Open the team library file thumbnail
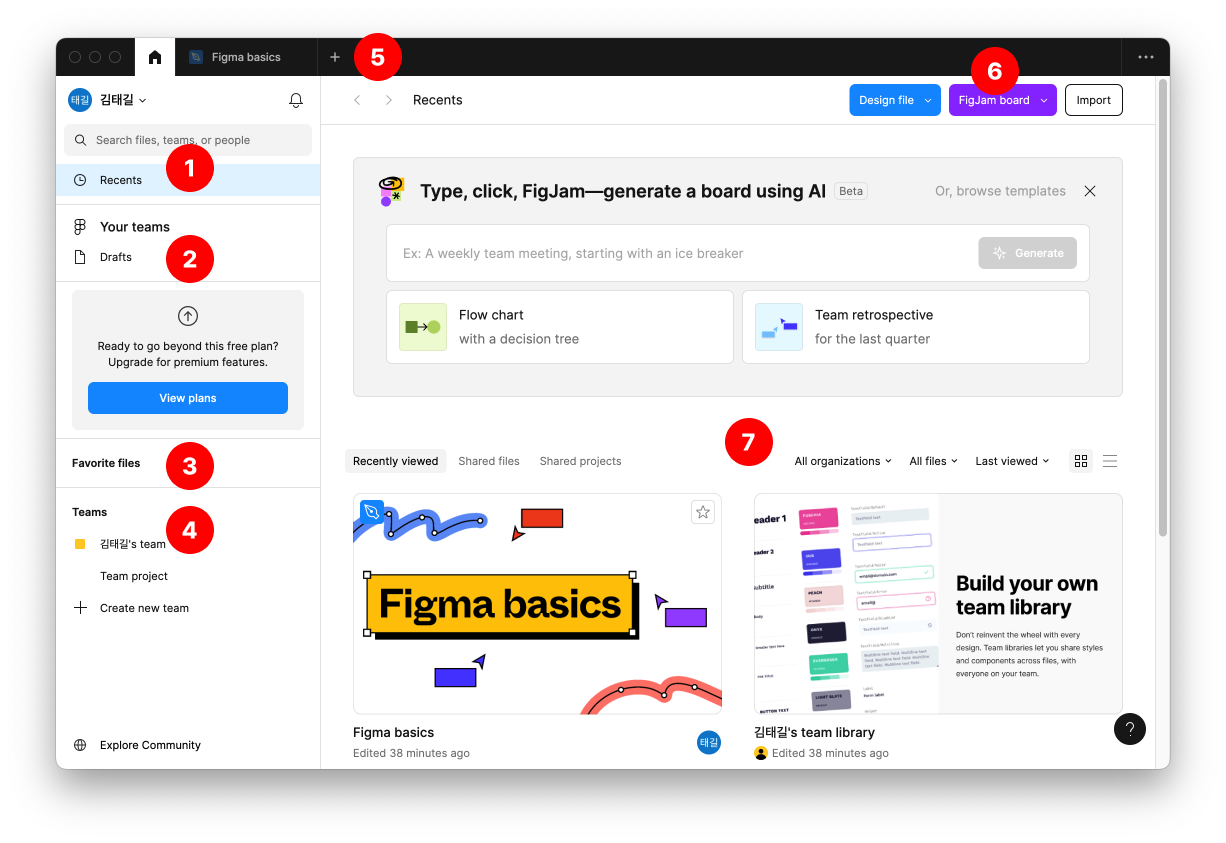 point(938,604)
